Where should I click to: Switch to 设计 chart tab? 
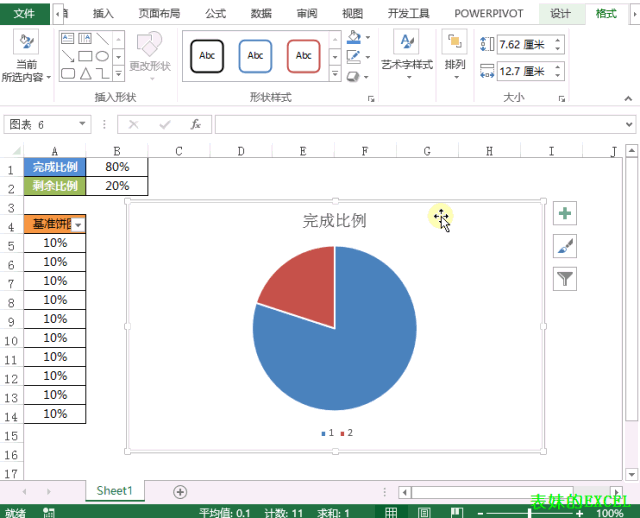click(560, 14)
